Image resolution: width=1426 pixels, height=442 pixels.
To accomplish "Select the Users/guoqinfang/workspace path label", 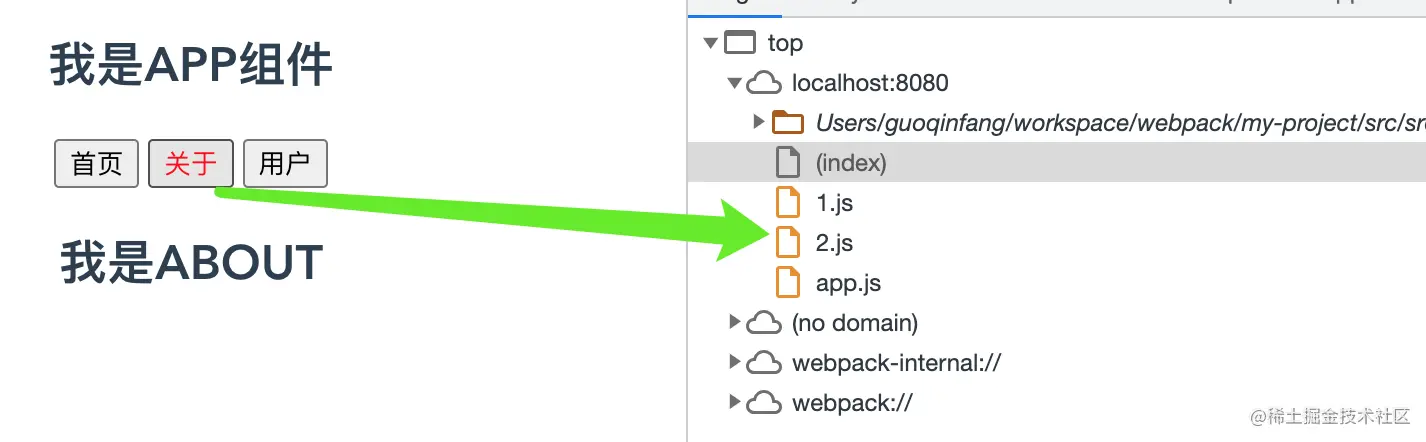I will click(x=1121, y=123).
